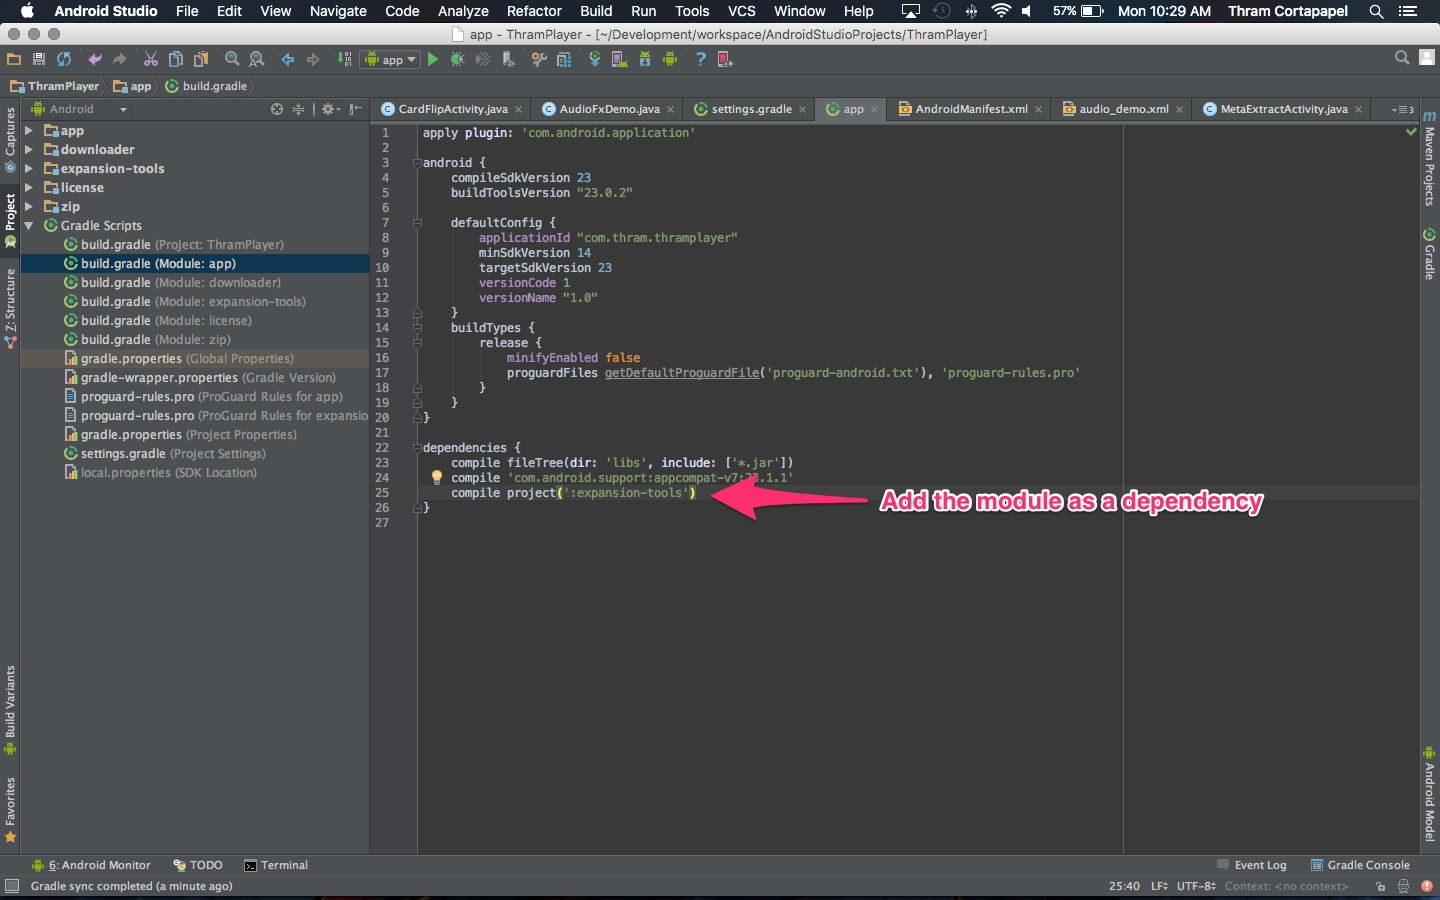Open the app run configuration dropdown
This screenshot has width=1440, height=900.
click(x=390, y=59)
